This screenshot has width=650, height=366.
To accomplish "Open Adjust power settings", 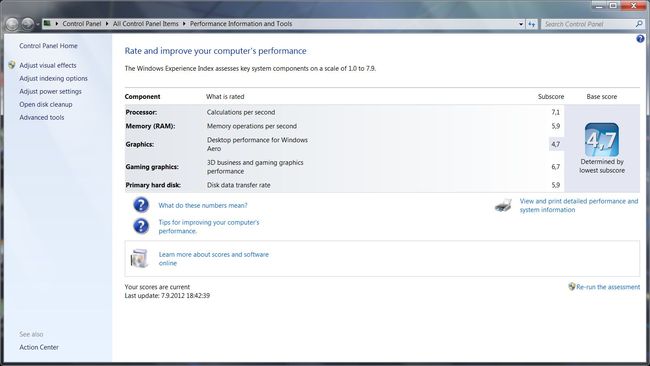I will 50,92.
